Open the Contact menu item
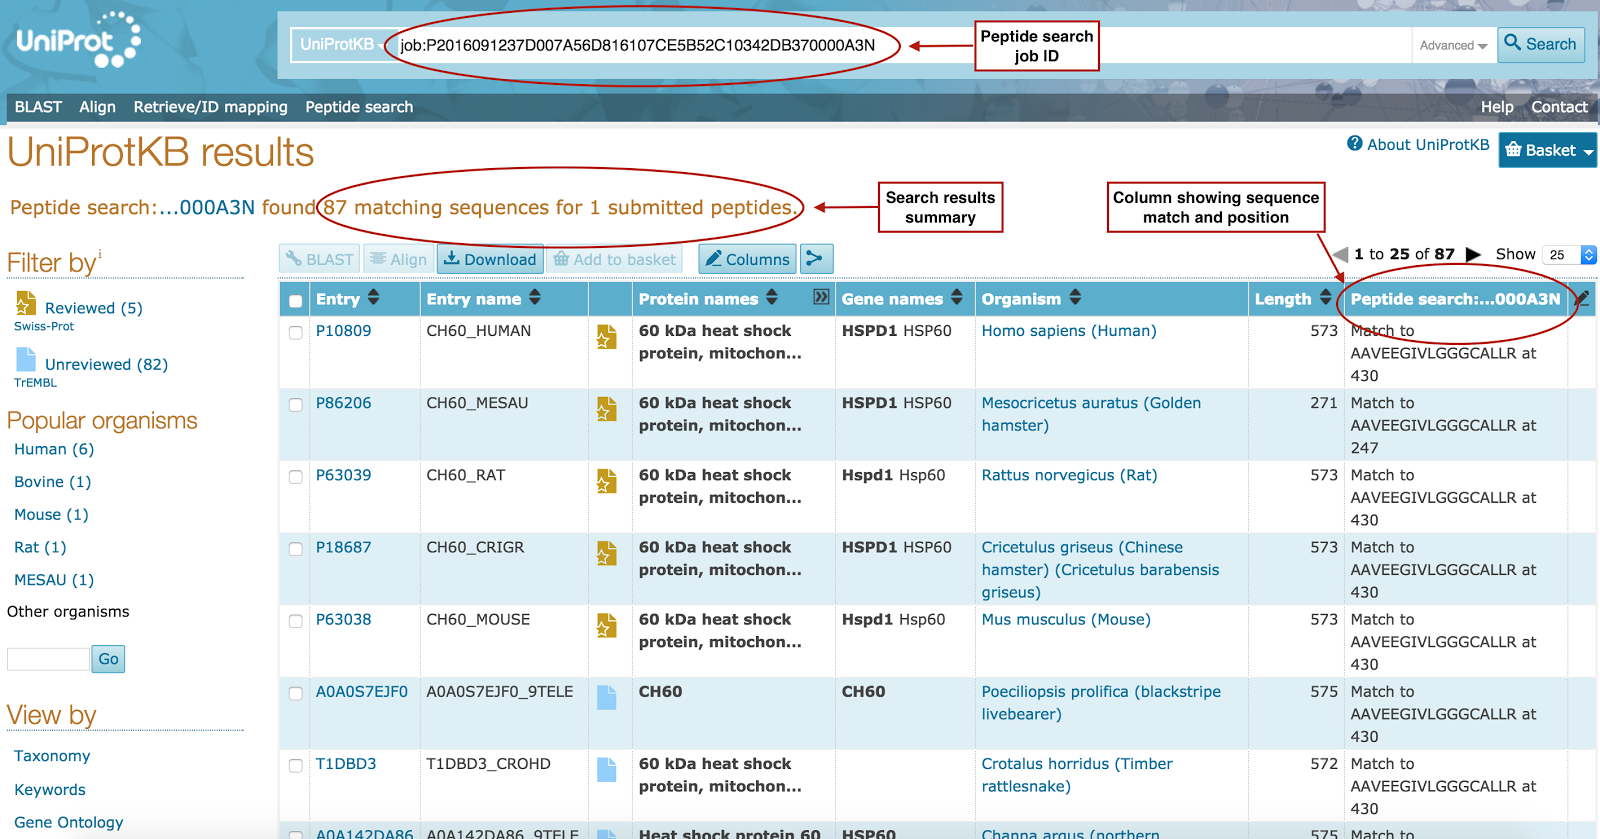This screenshot has height=839, width=1600. click(x=1559, y=107)
